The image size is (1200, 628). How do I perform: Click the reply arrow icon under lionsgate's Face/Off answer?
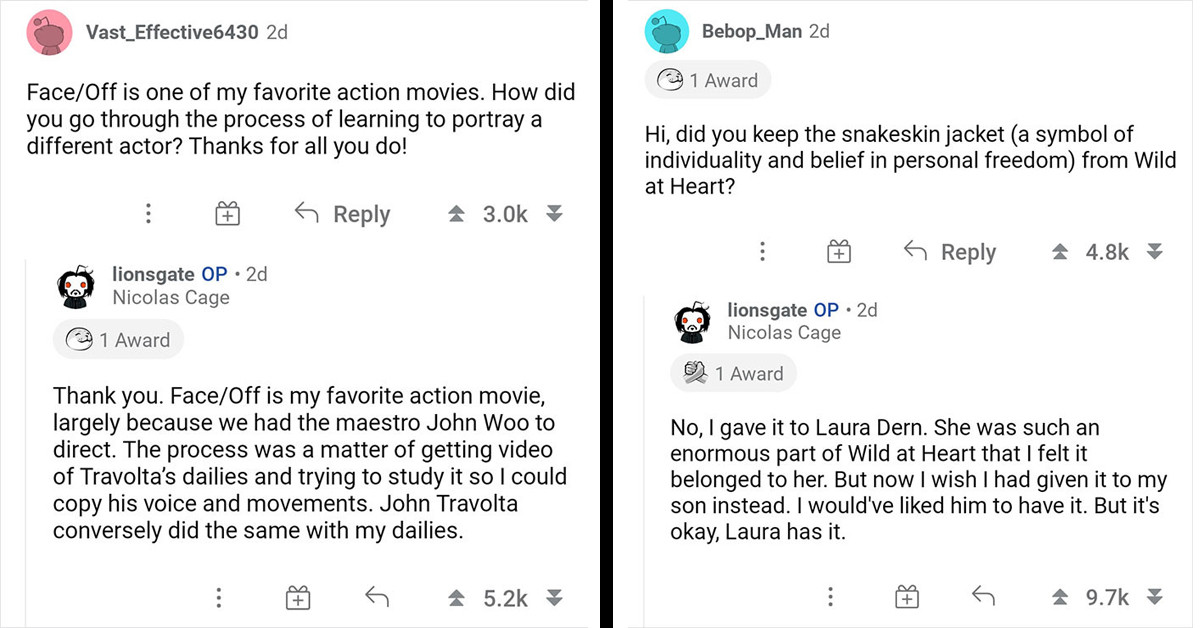click(376, 597)
